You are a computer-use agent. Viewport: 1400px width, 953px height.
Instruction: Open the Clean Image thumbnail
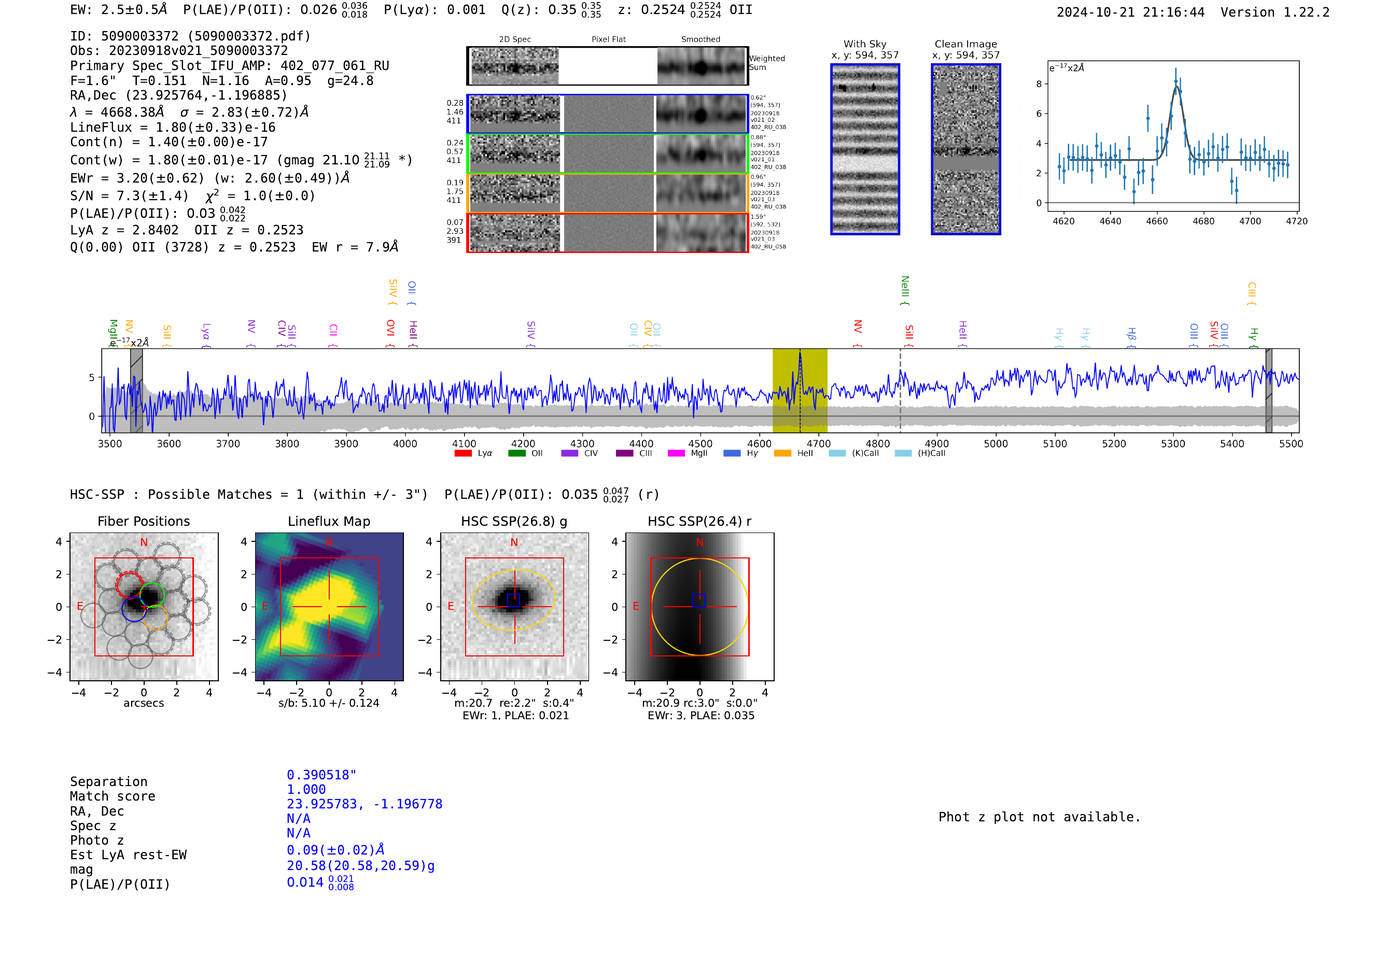(x=965, y=149)
